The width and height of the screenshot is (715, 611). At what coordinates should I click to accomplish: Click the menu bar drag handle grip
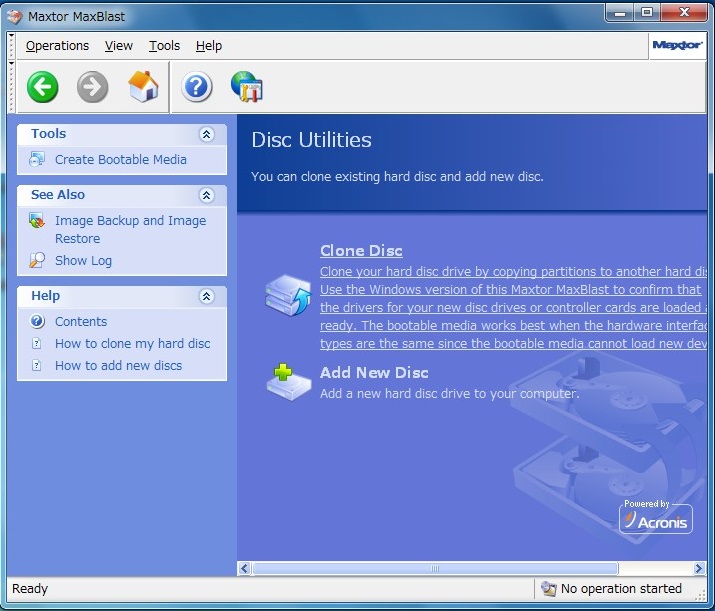point(12,46)
